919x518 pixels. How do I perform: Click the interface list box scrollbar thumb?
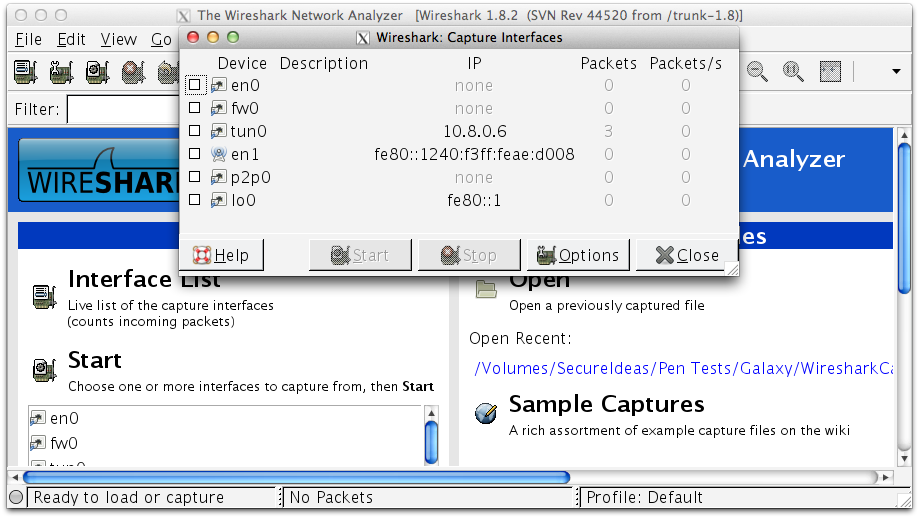click(x=431, y=442)
